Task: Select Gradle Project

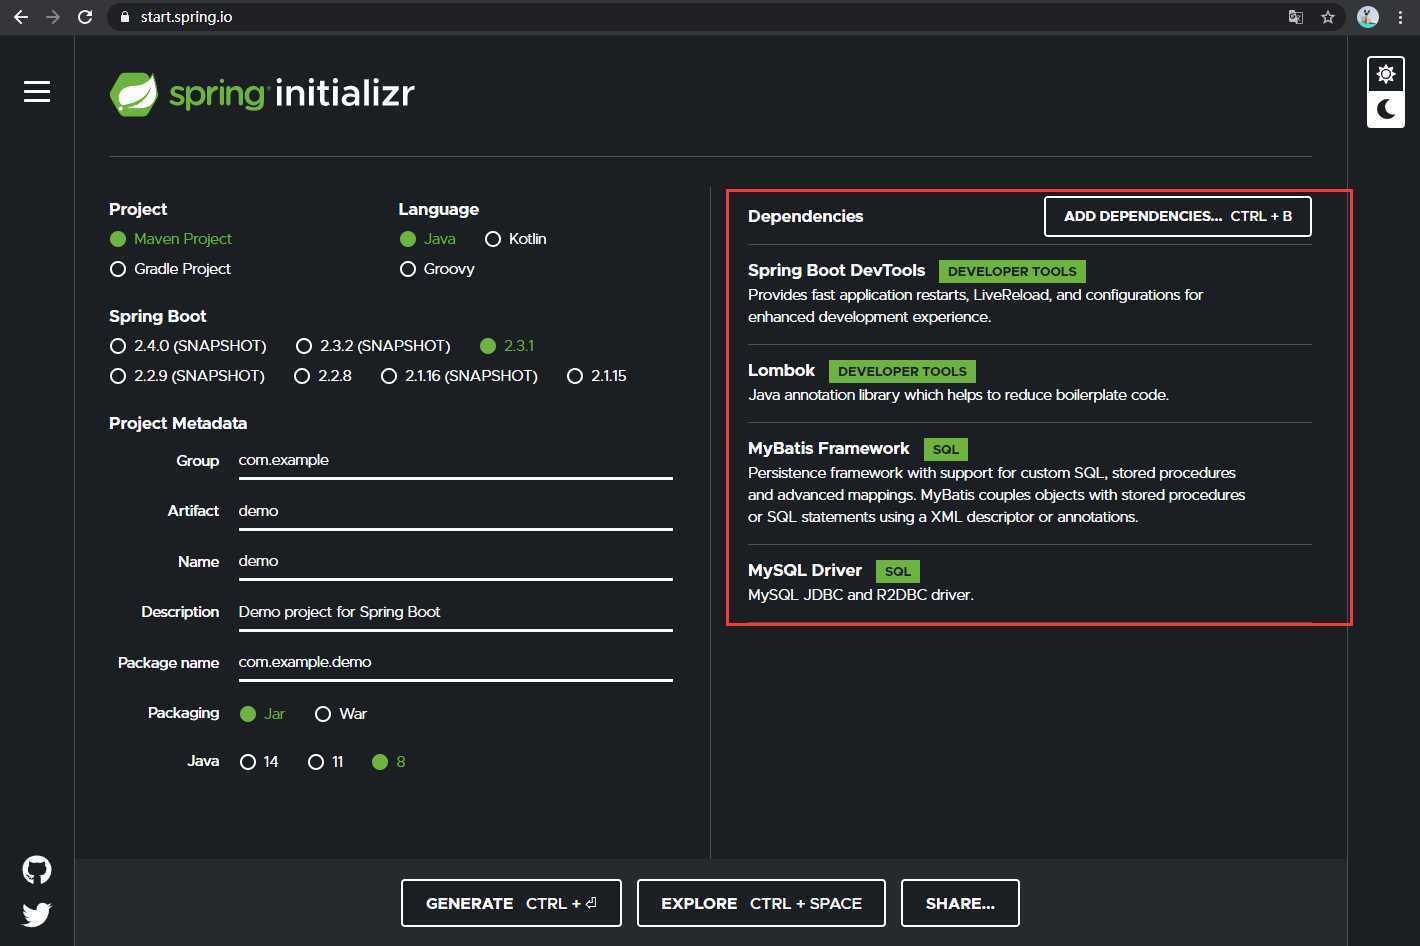Action: coord(170,269)
